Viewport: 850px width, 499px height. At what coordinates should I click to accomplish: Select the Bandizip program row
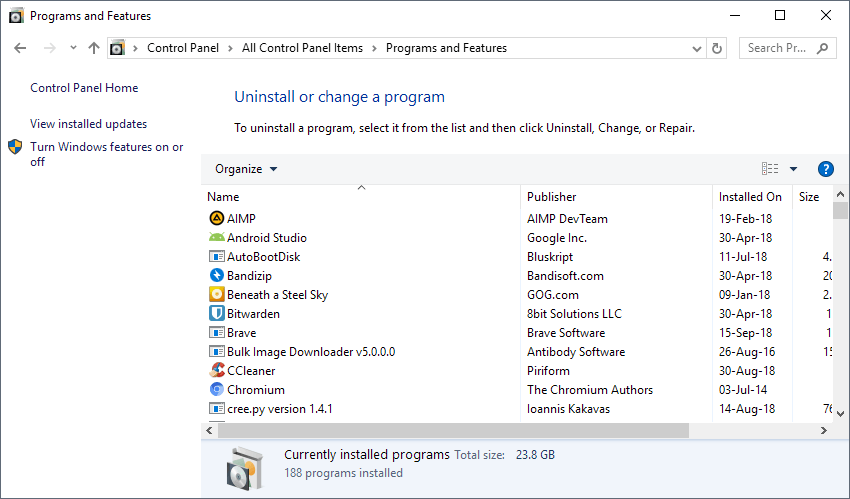click(x=519, y=275)
